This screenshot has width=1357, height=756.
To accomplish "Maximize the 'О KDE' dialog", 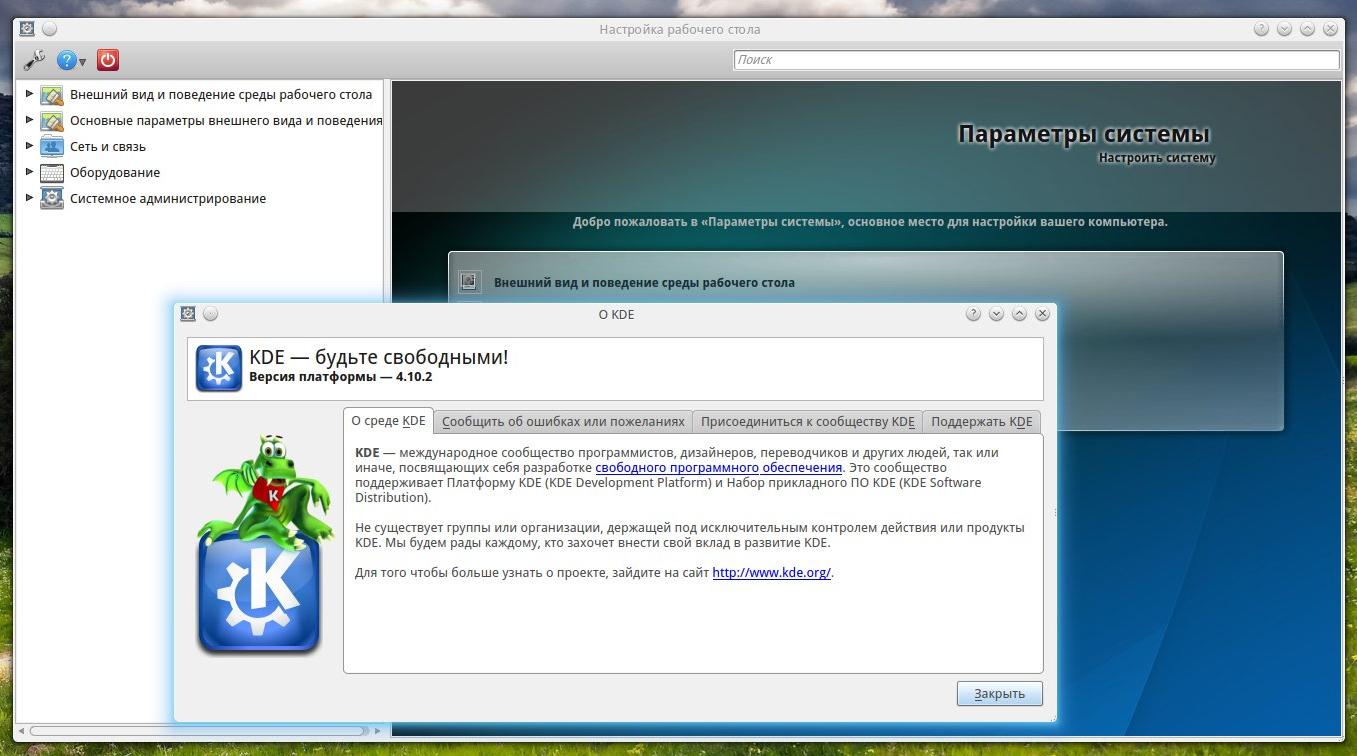I will [1019, 314].
